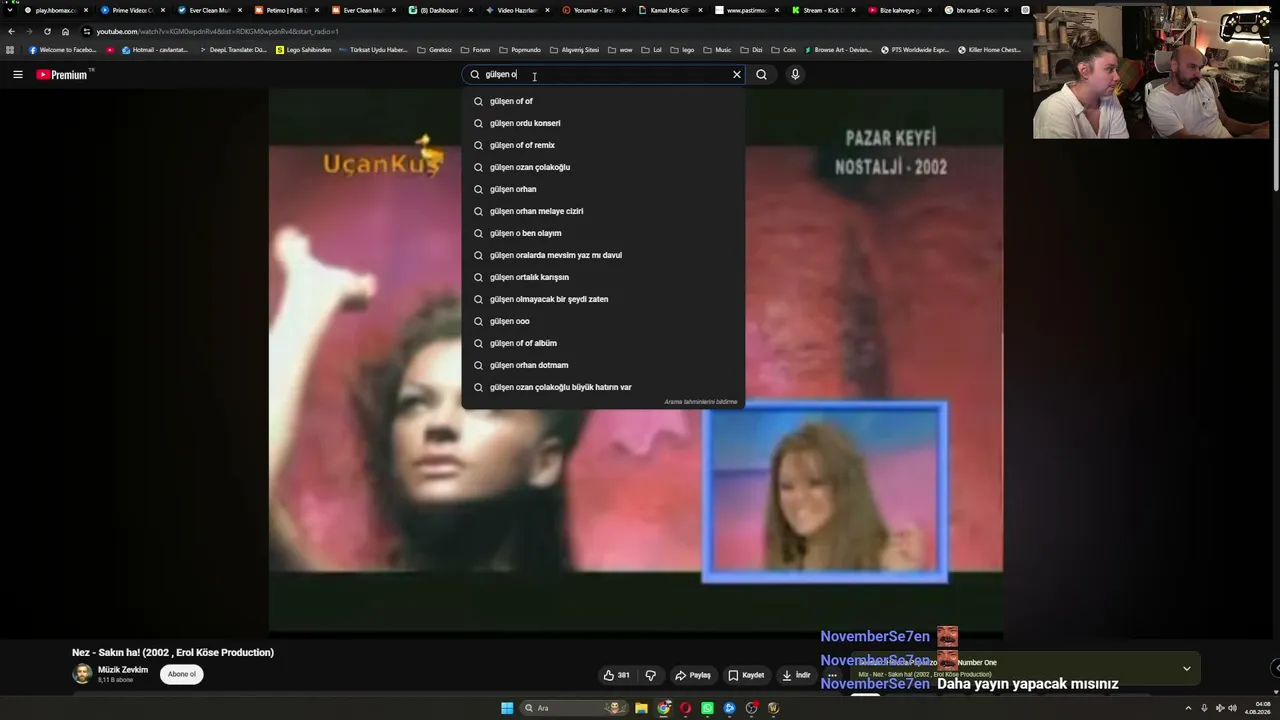Open Chrome from the taskbar

[663, 708]
